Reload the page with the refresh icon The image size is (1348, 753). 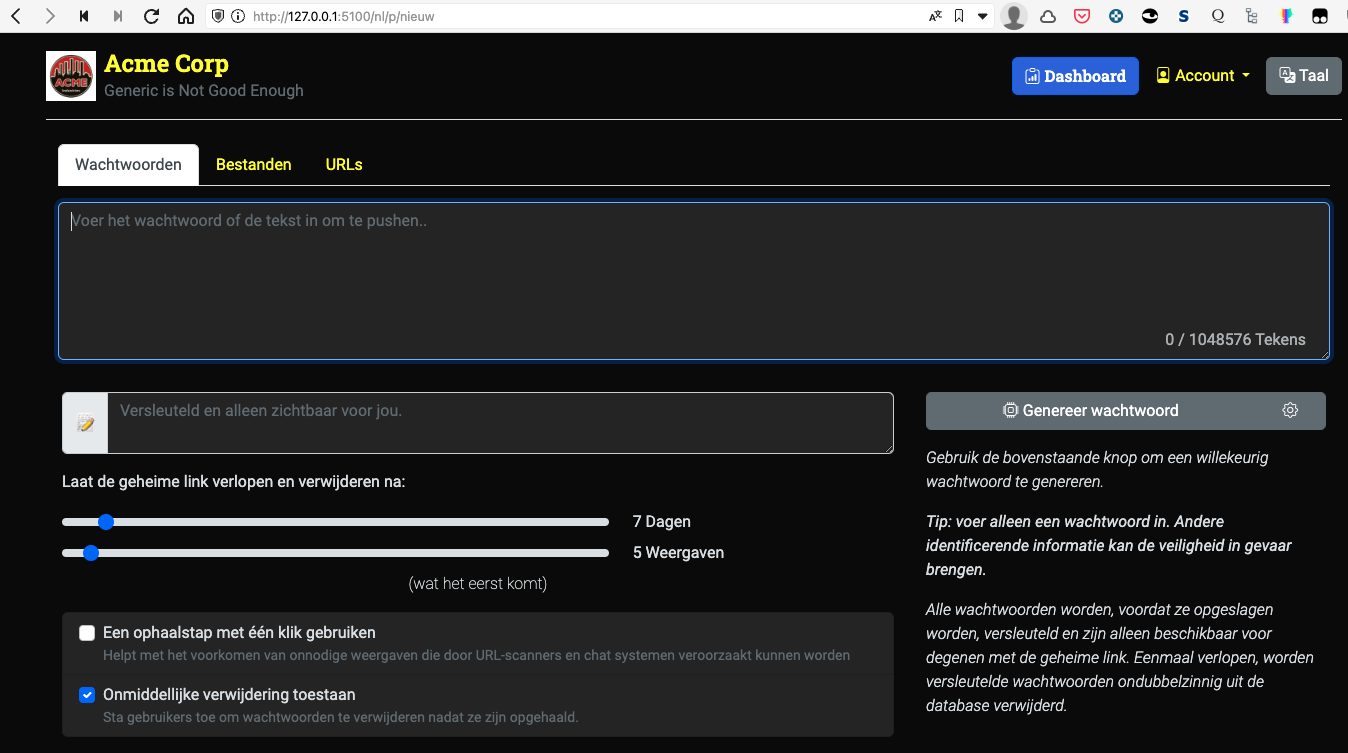[150, 16]
